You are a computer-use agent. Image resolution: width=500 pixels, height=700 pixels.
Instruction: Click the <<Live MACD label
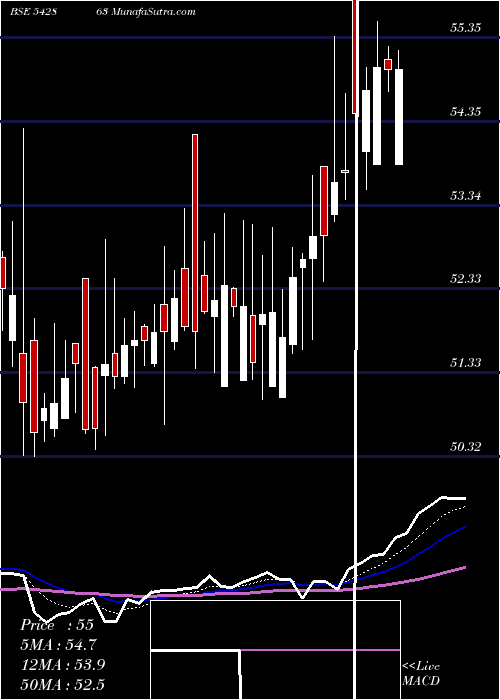[421, 674]
